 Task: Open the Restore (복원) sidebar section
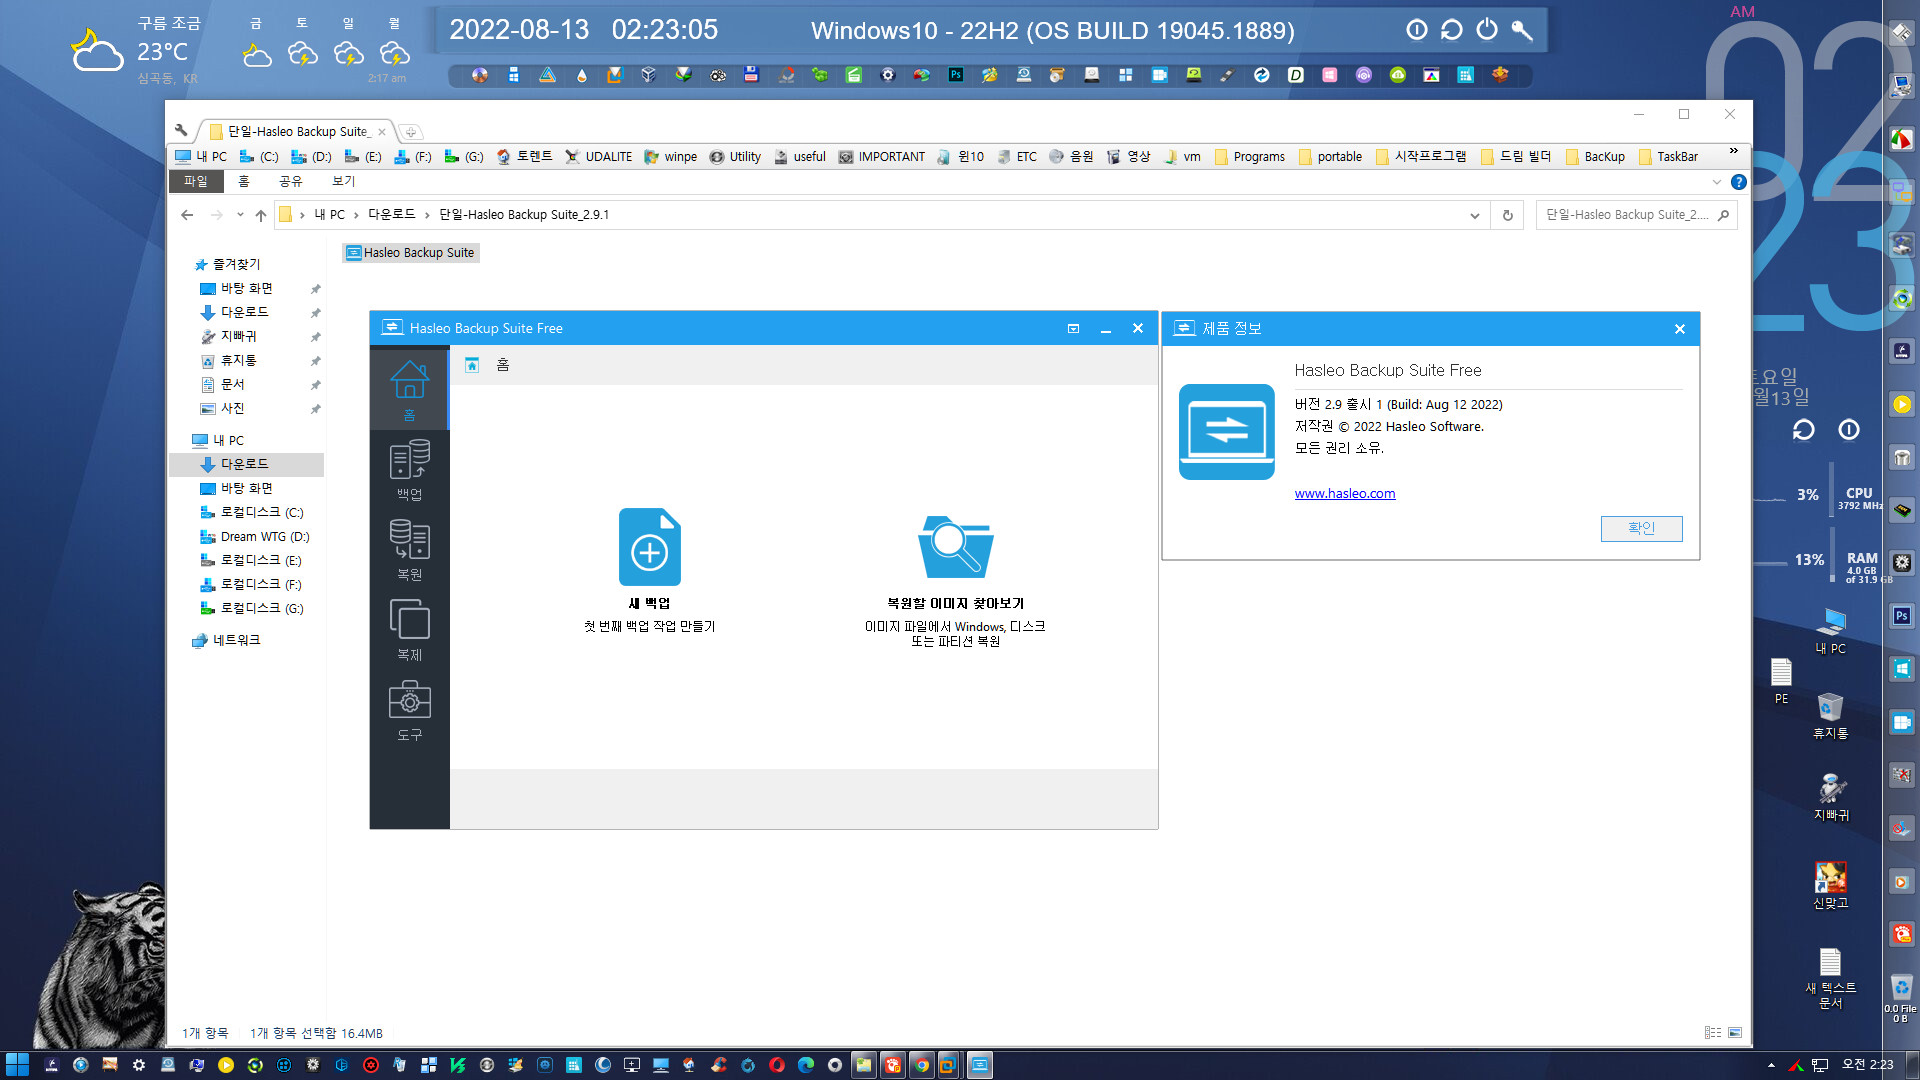(x=409, y=550)
